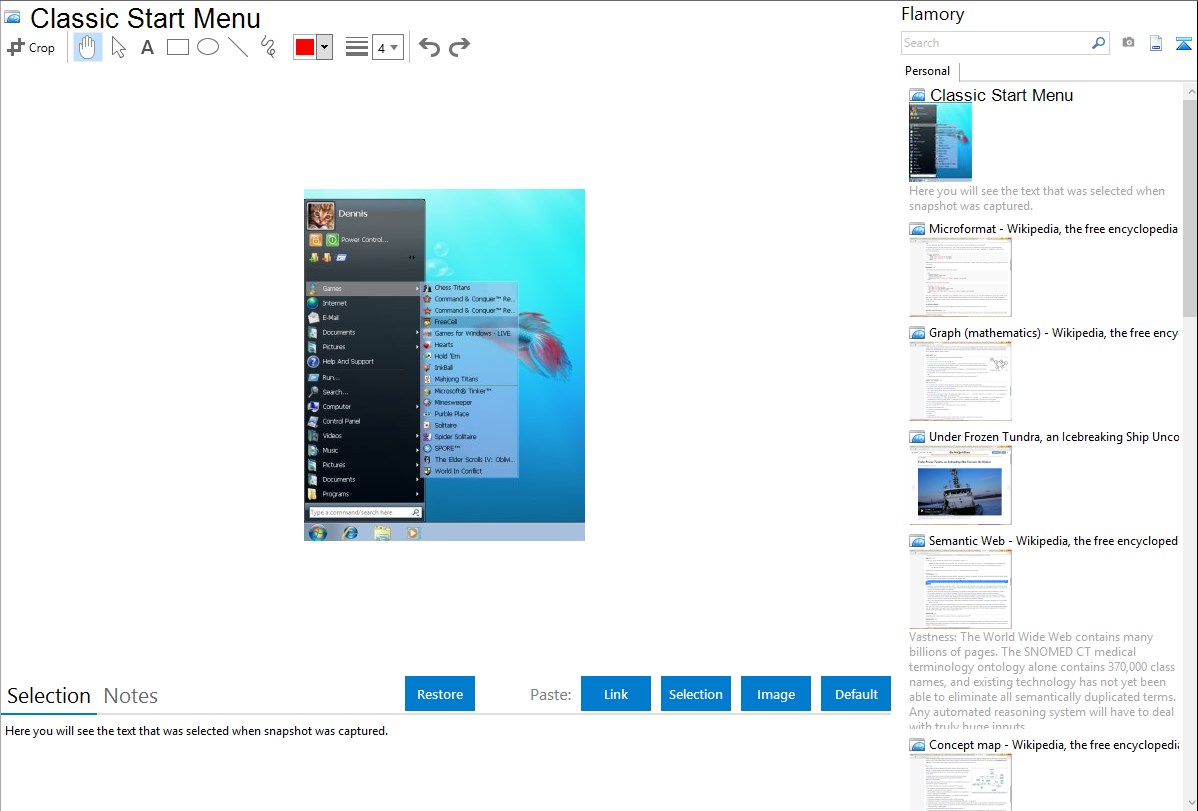Click the camera capture icon
Image resolution: width=1198 pixels, height=811 pixels.
[x=1128, y=43]
